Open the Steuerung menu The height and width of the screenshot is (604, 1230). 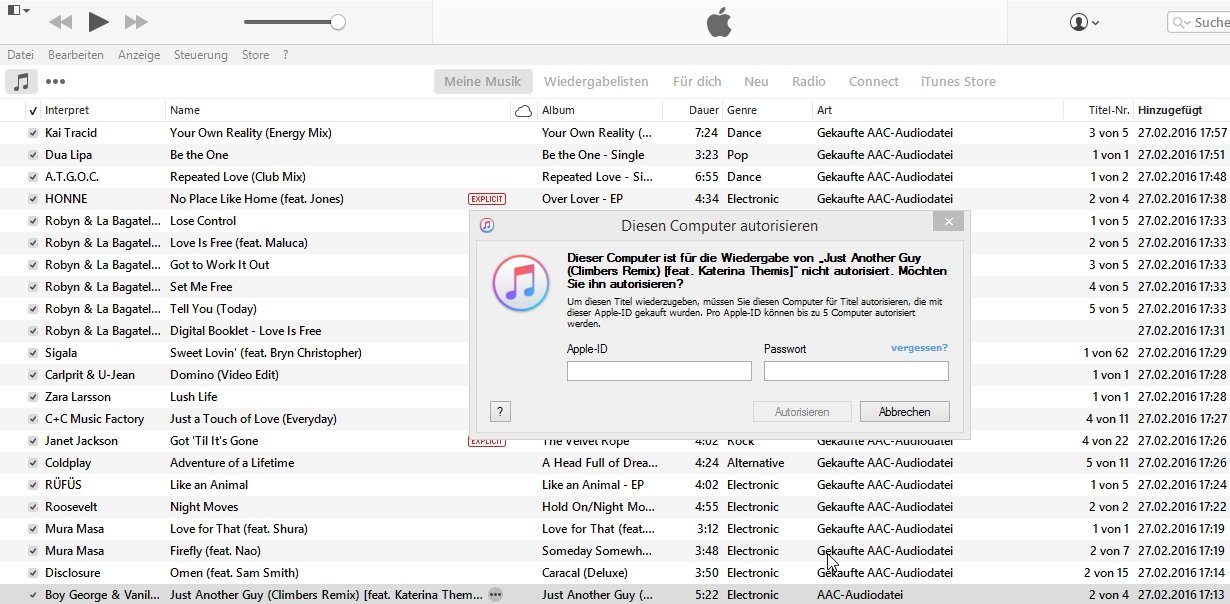pos(200,55)
